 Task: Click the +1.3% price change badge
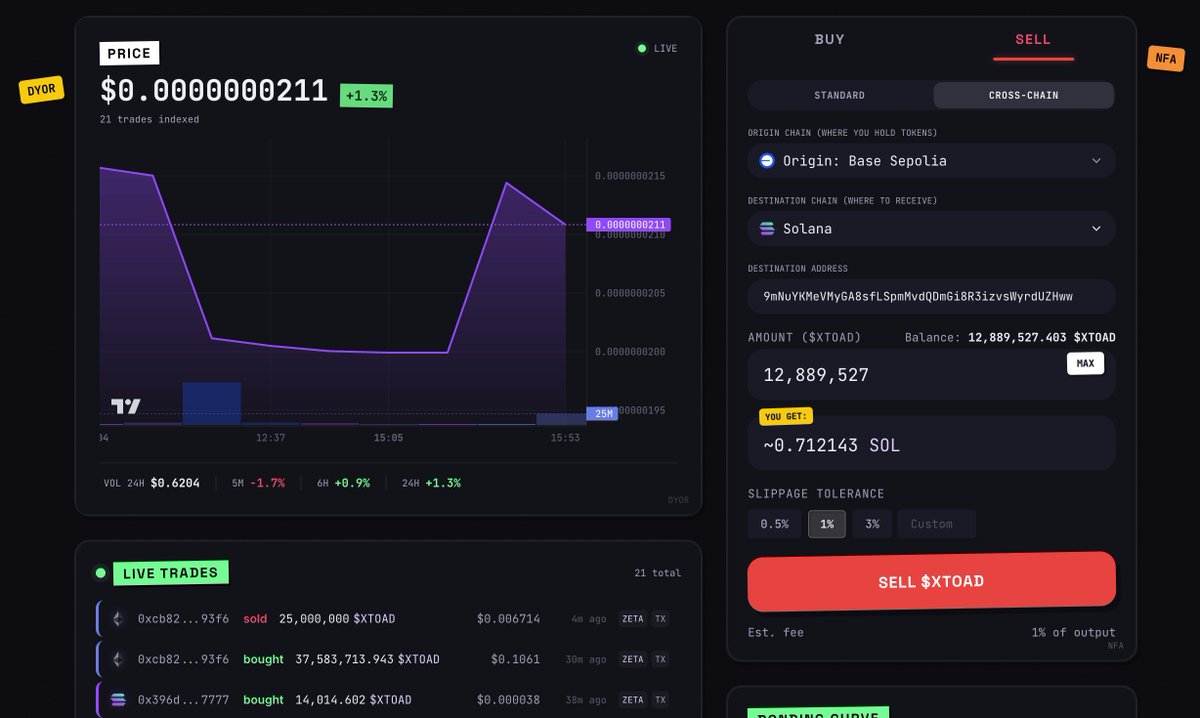tap(366, 95)
